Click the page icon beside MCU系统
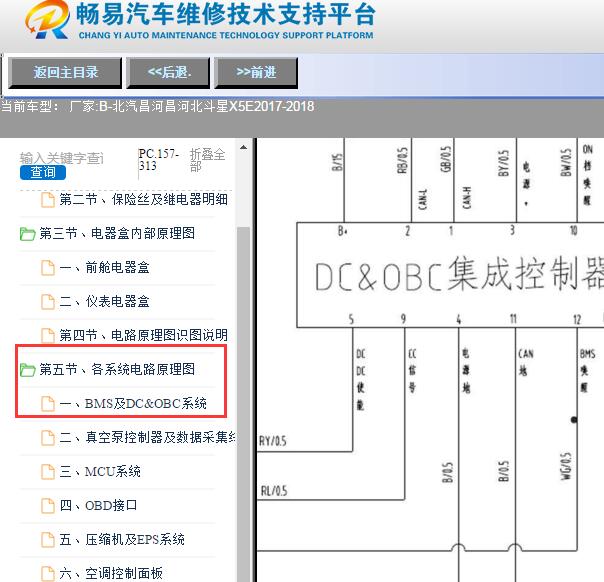The width and height of the screenshot is (604, 582). [48, 472]
